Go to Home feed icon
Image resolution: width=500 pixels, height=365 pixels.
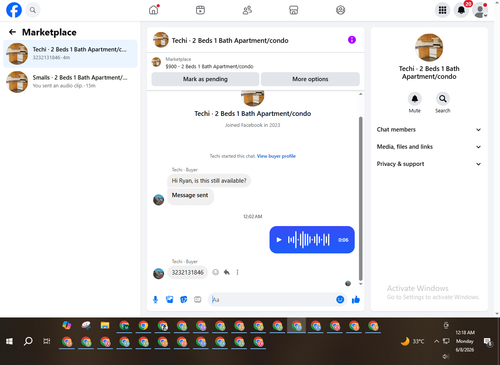[x=154, y=10]
